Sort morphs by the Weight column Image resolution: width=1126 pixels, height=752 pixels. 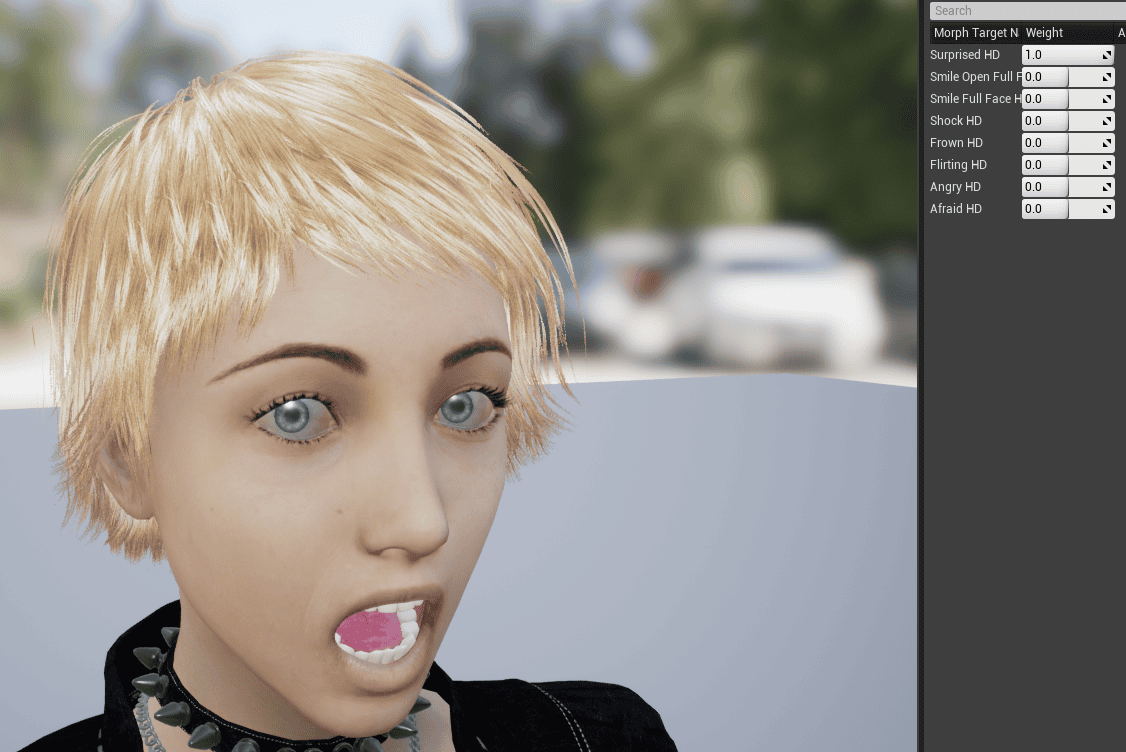pyautogui.click(x=1044, y=33)
